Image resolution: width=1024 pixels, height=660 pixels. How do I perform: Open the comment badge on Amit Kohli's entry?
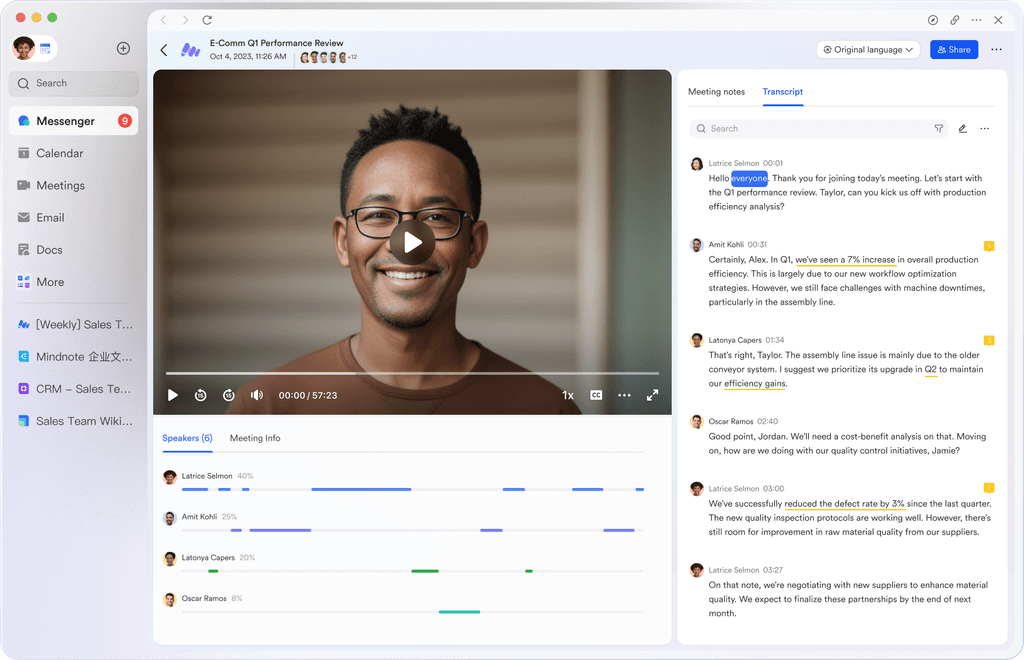[989, 246]
